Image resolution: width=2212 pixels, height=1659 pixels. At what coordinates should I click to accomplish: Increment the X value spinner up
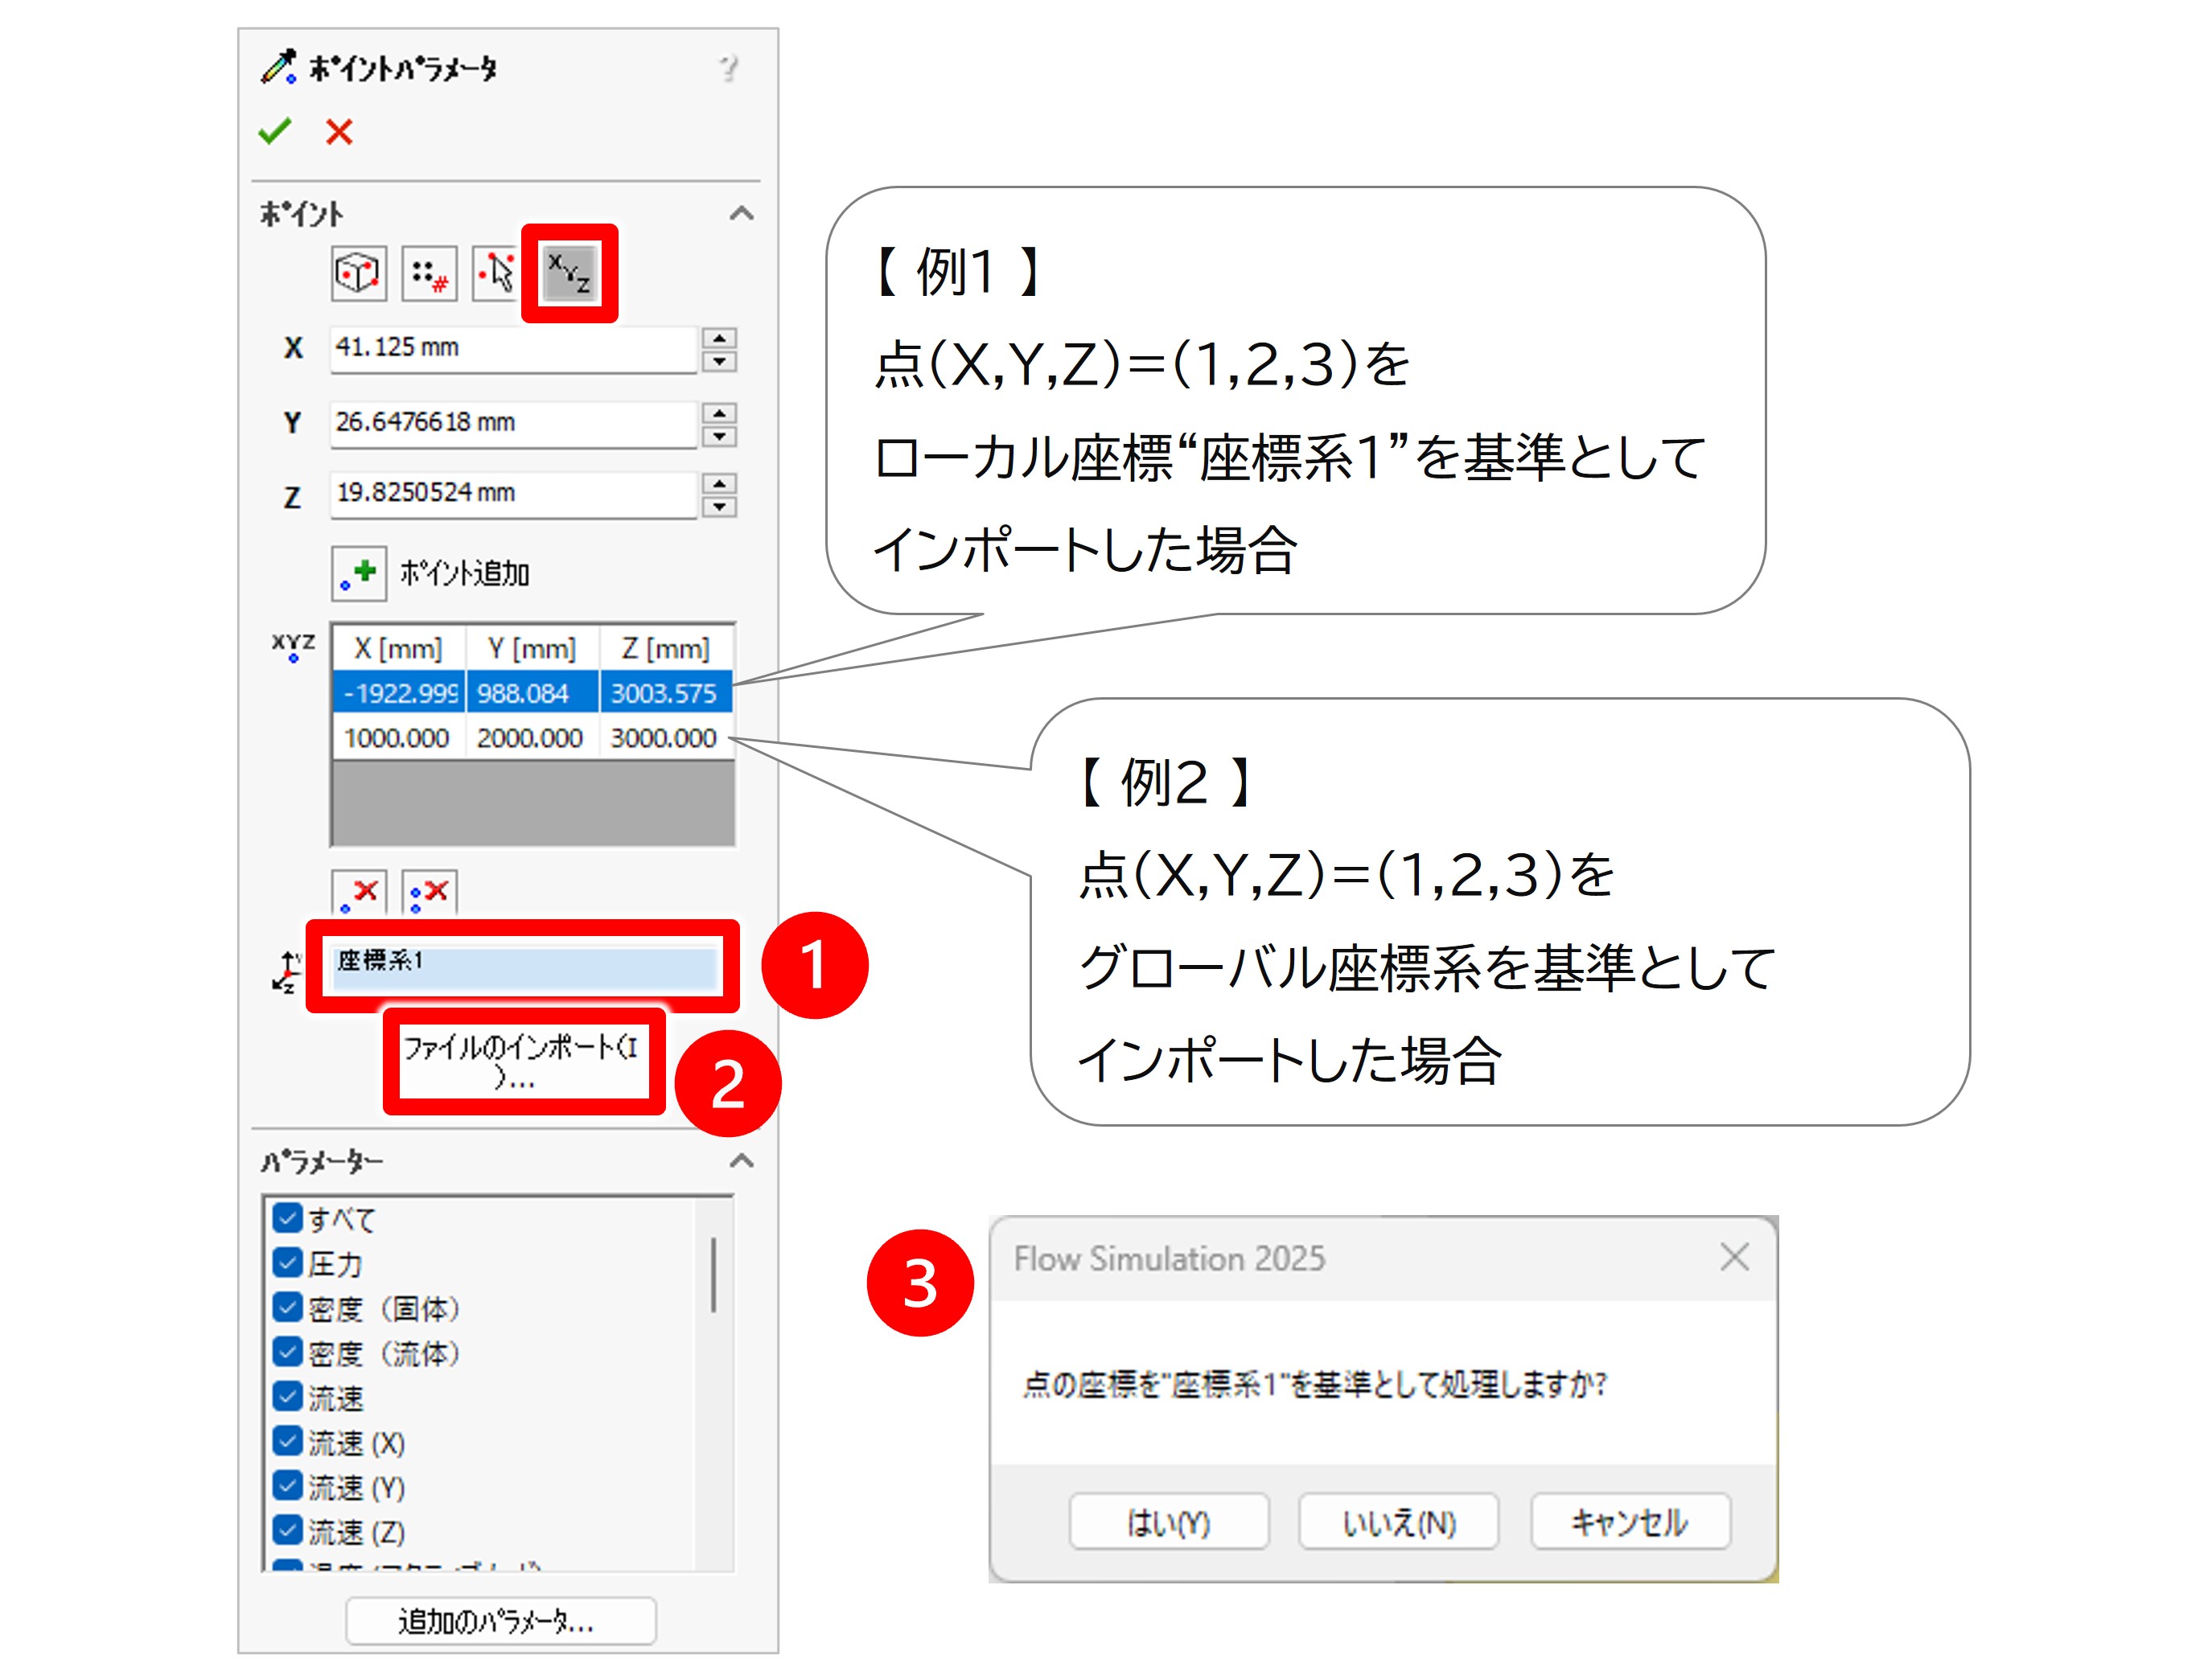coord(719,338)
